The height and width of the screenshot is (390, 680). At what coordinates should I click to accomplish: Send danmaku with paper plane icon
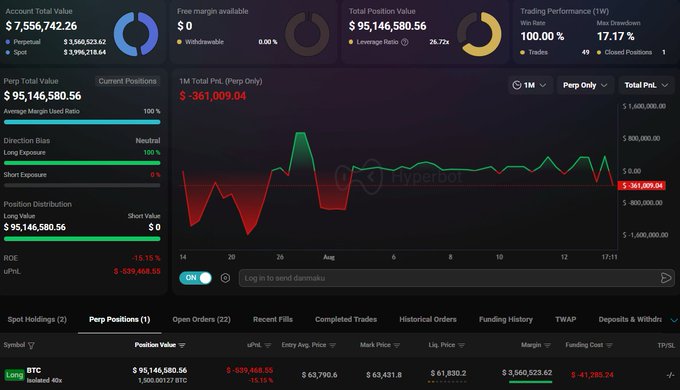click(x=666, y=278)
